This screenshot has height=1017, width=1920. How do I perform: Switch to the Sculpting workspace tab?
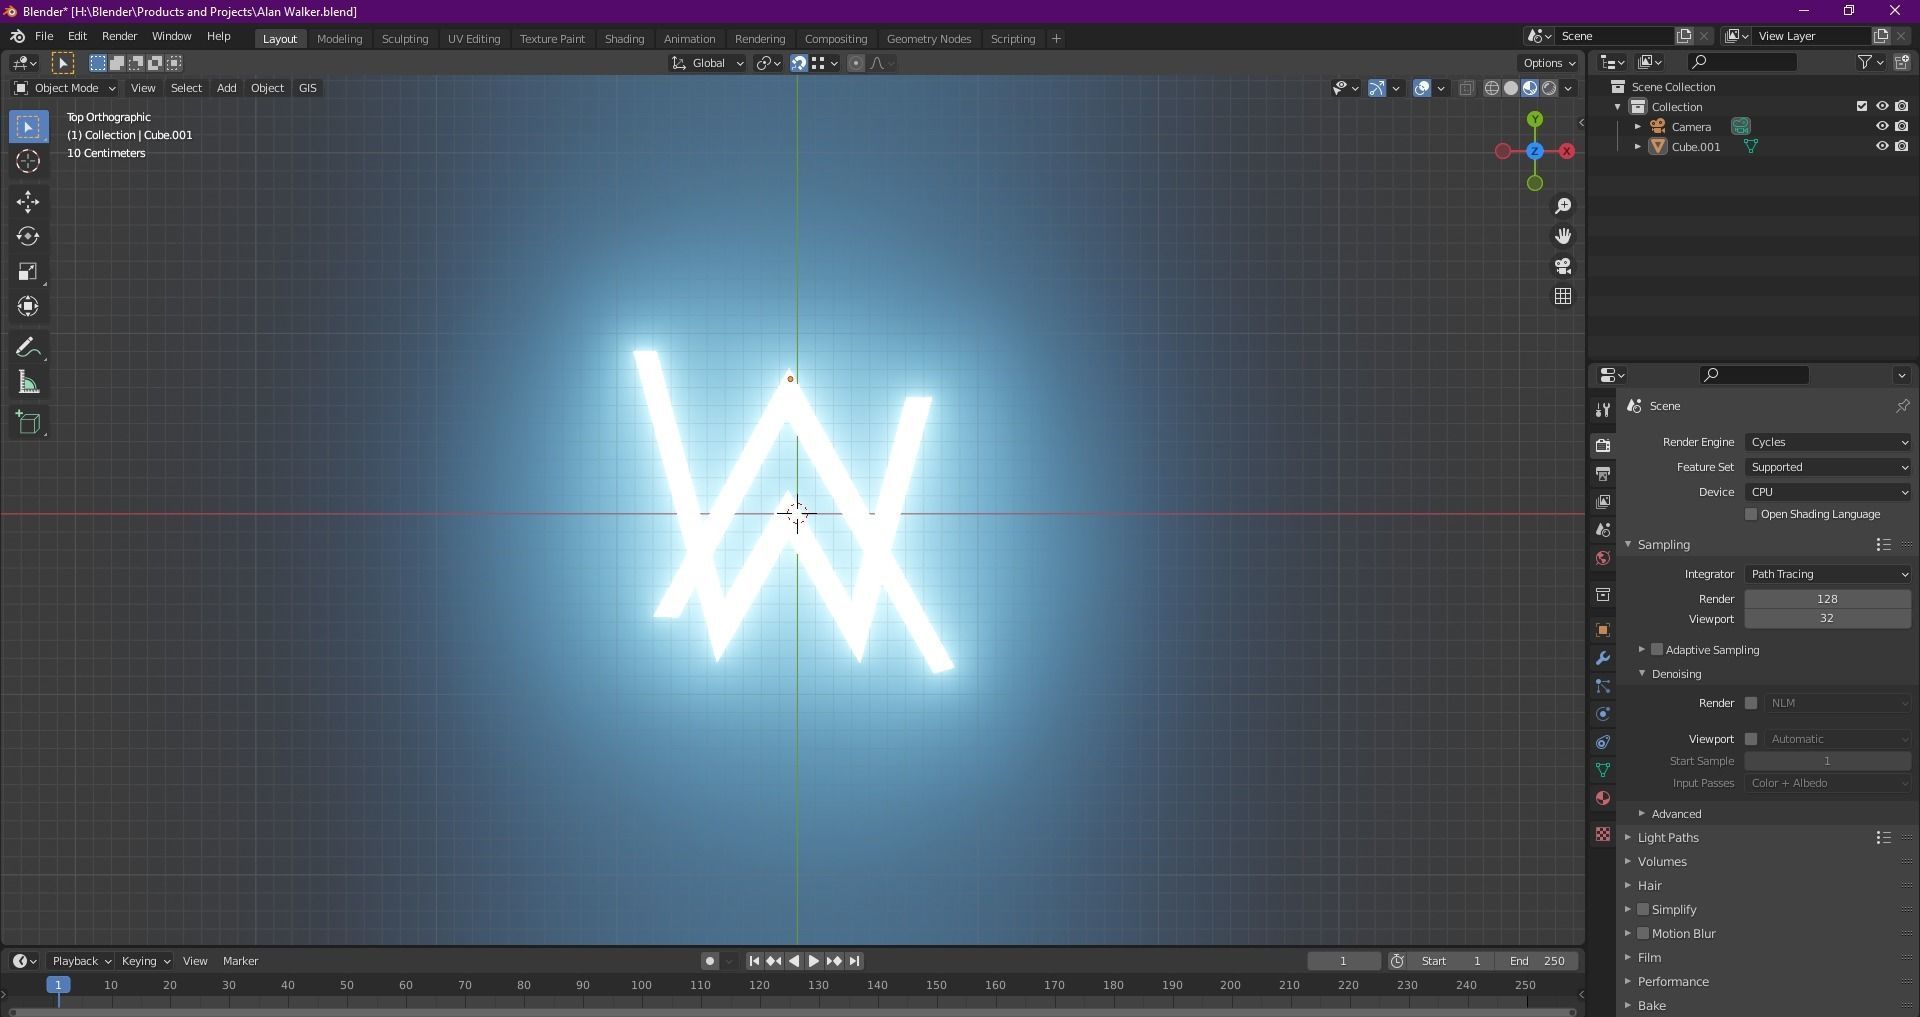[405, 39]
